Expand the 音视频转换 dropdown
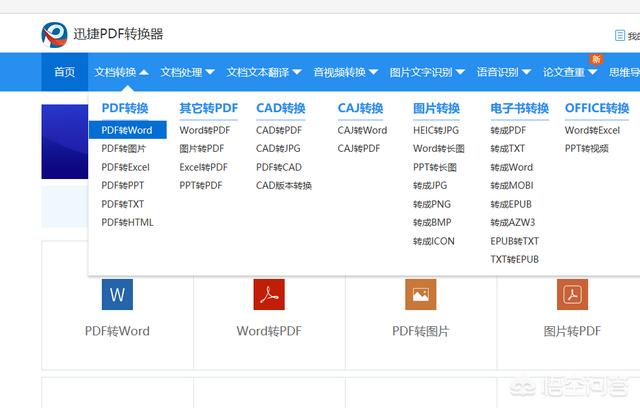 coord(346,72)
